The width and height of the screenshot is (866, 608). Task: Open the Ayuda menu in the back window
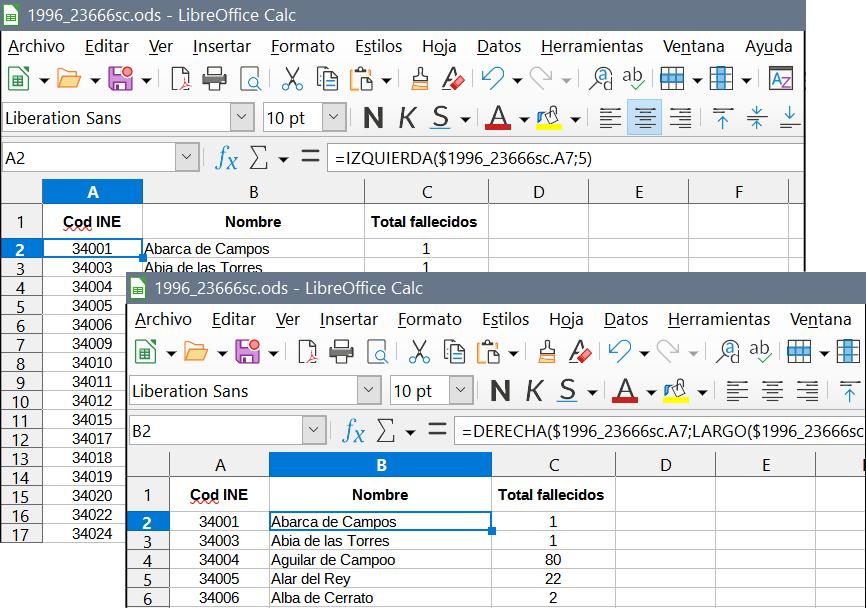(x=768, y=46)
